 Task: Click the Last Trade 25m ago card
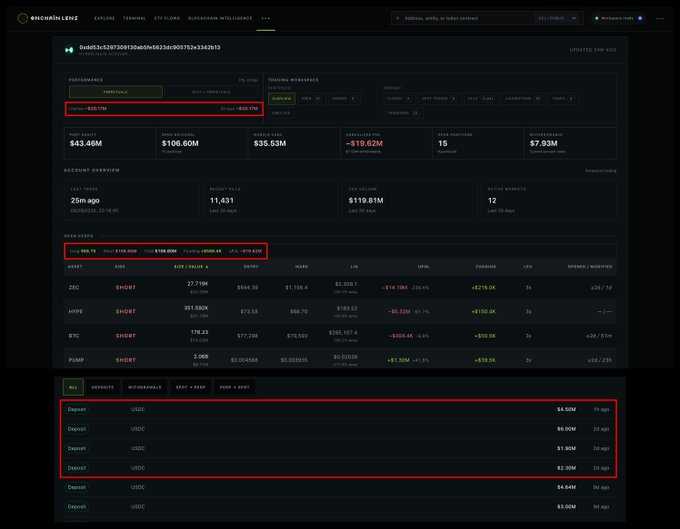coord(132,200)
